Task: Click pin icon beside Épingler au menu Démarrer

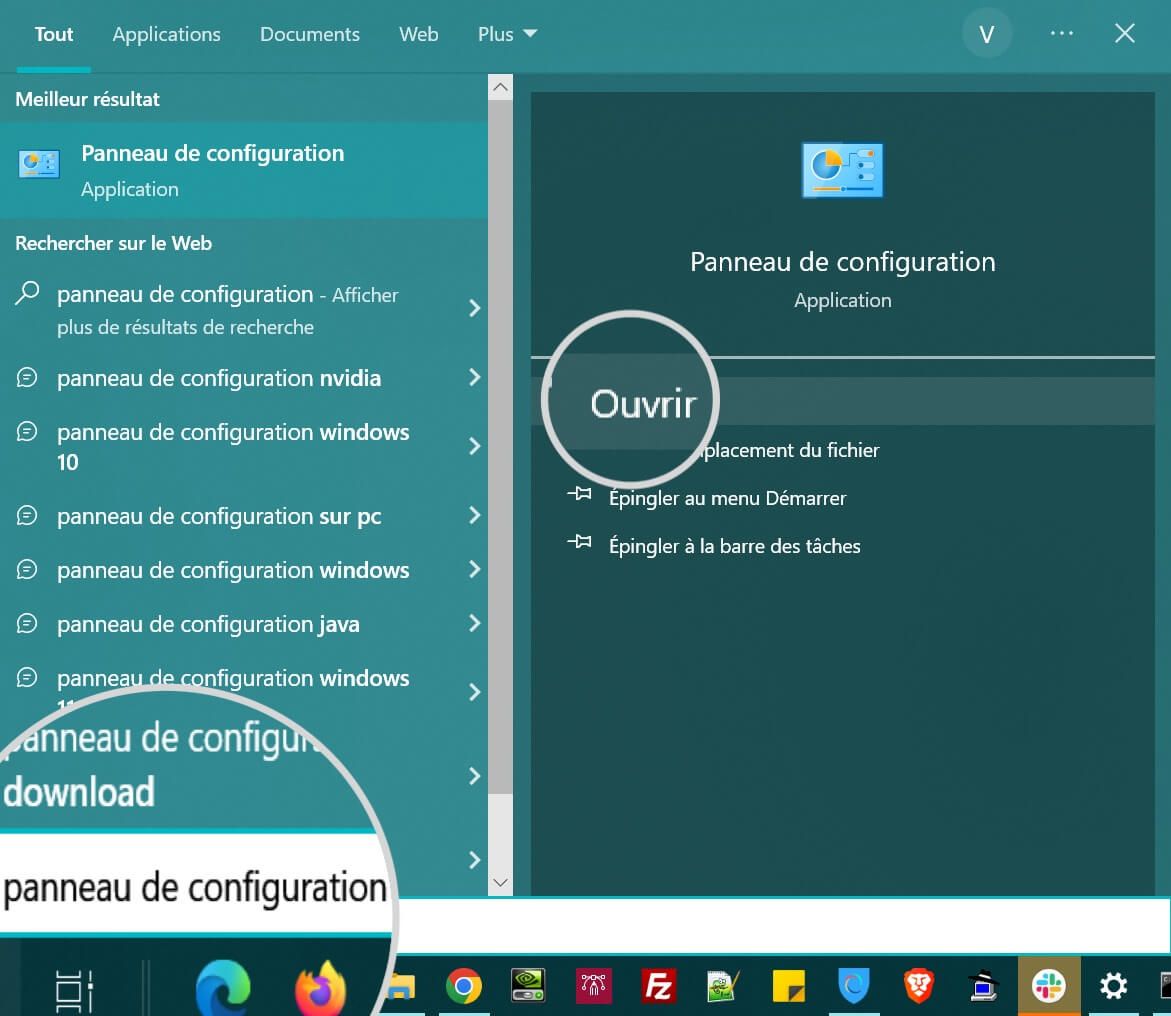Action: 580,494
